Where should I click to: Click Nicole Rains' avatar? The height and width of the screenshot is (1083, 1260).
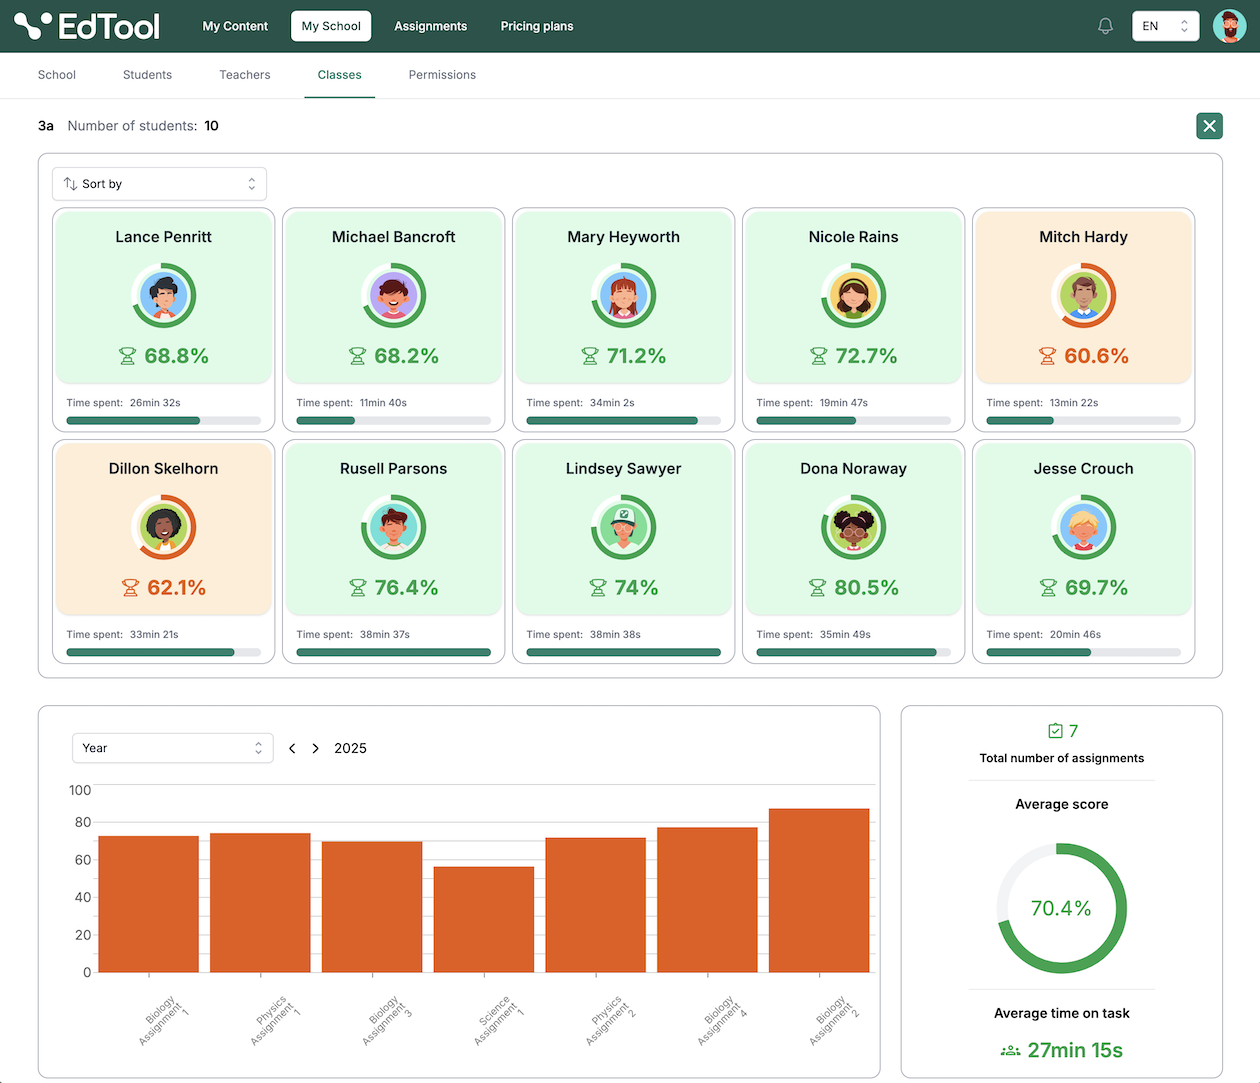tap(854, 295)
